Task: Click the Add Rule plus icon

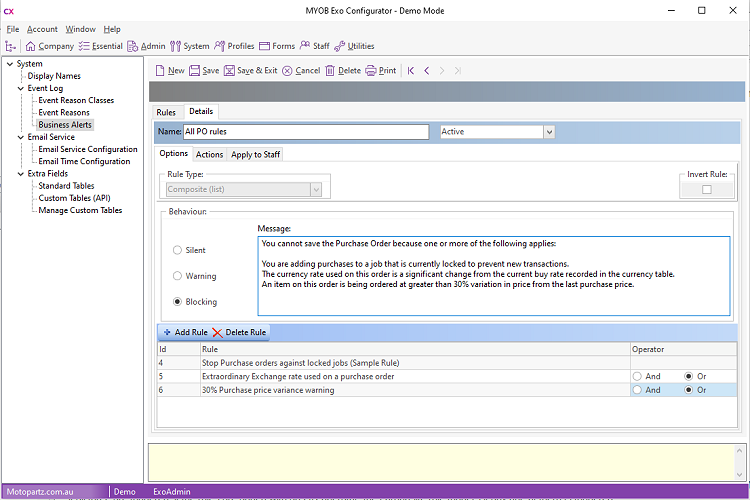Action: [x=167, y=332]
